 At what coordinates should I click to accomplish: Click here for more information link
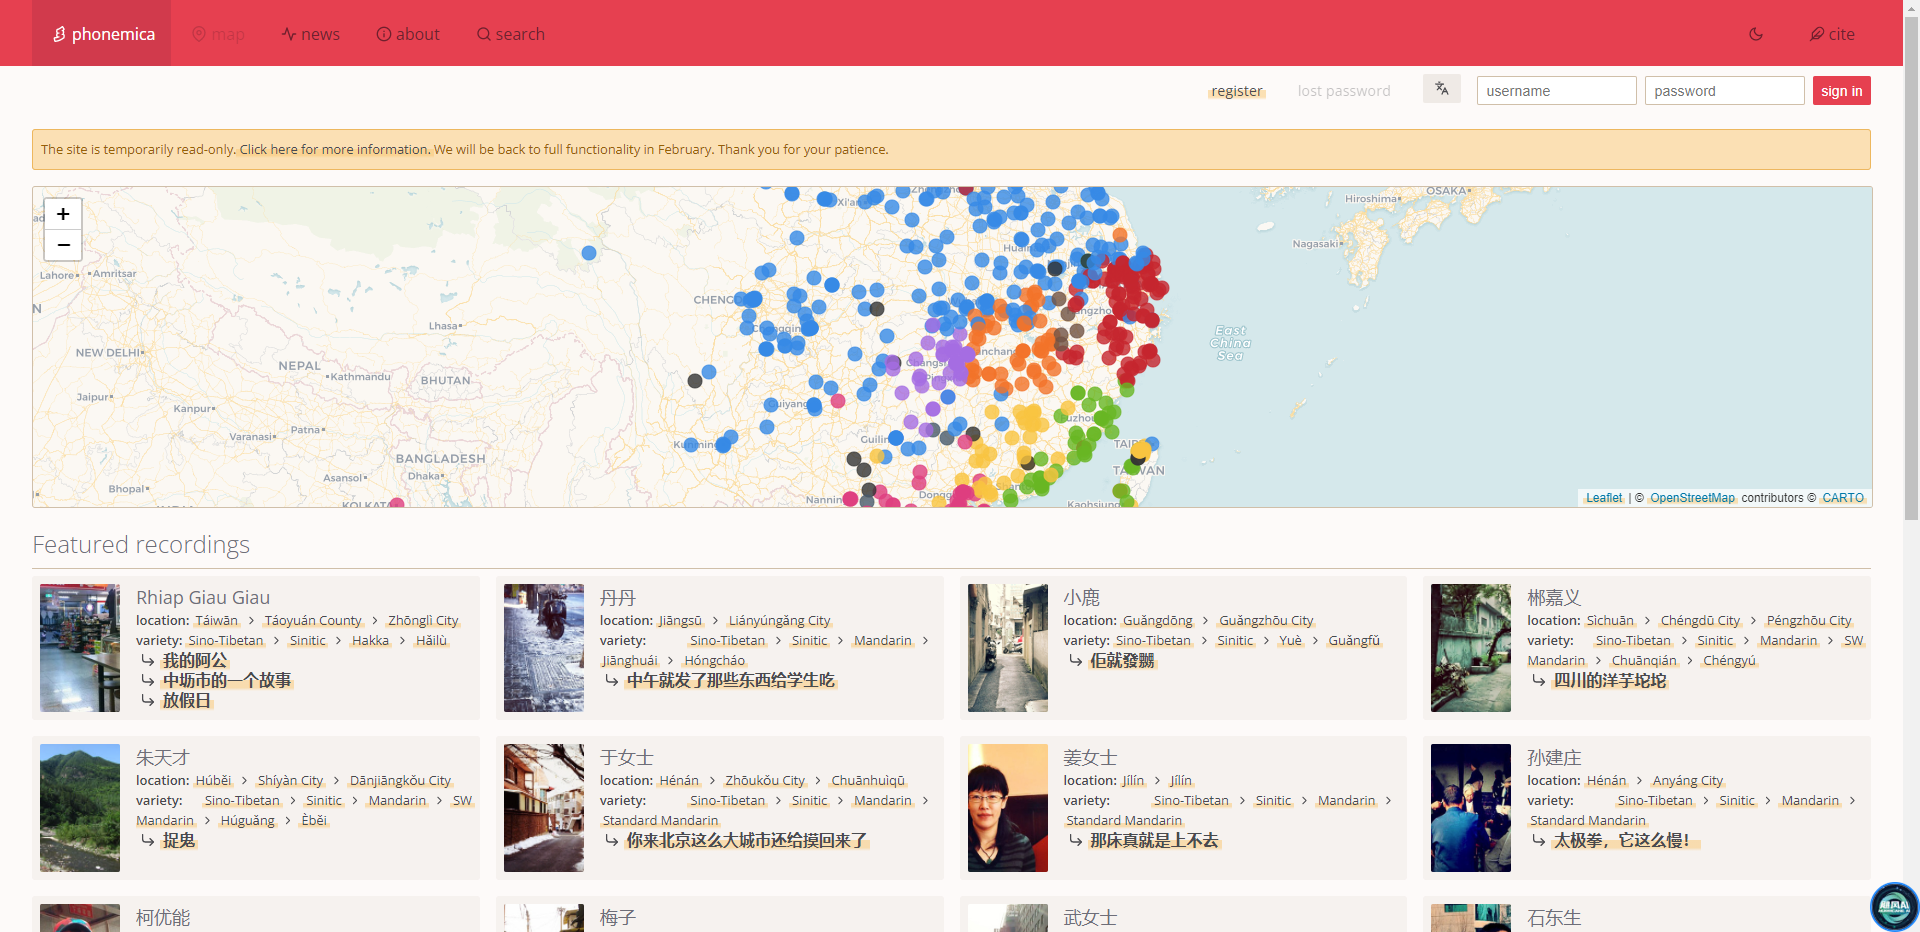click(335, 150)
